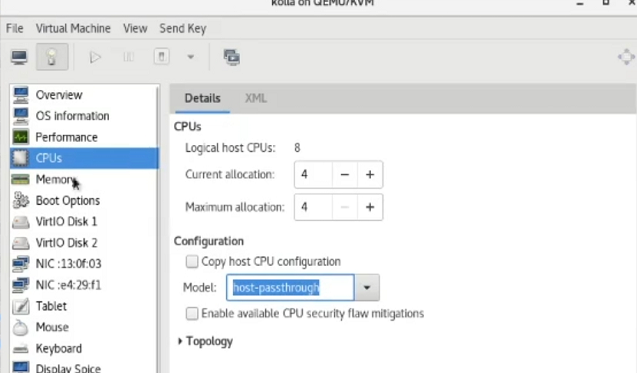
Task: Select Memory label in hardware list
Action: click(x=55, y=179)
